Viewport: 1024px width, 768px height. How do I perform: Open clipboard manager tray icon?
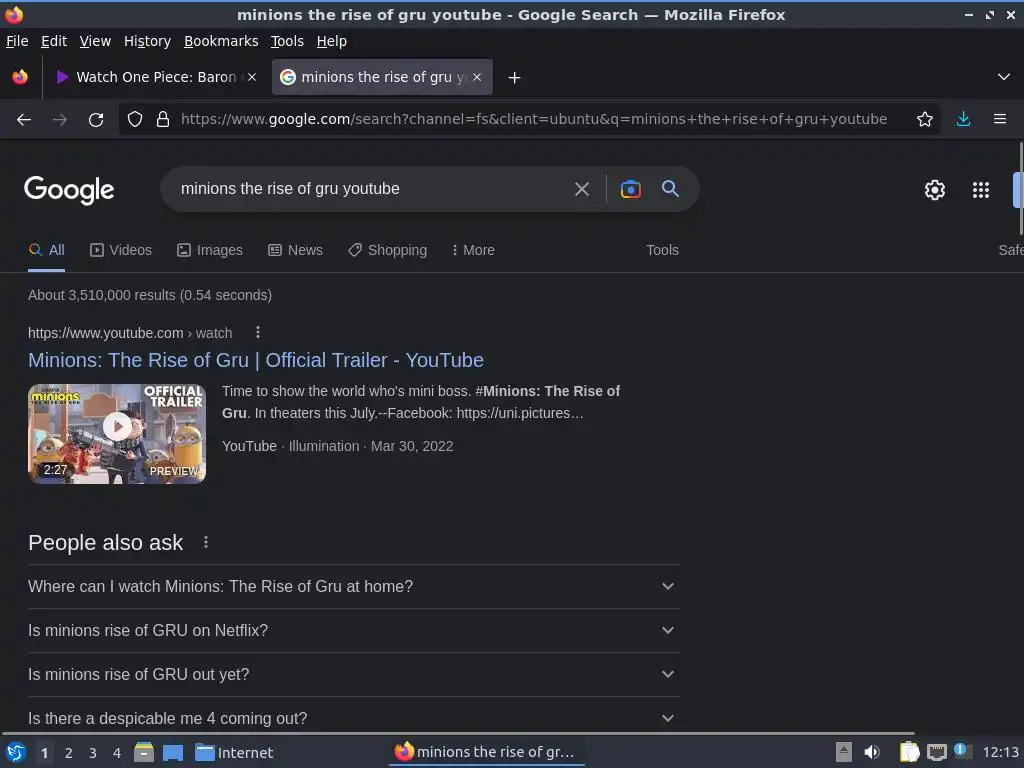[909, 752]
